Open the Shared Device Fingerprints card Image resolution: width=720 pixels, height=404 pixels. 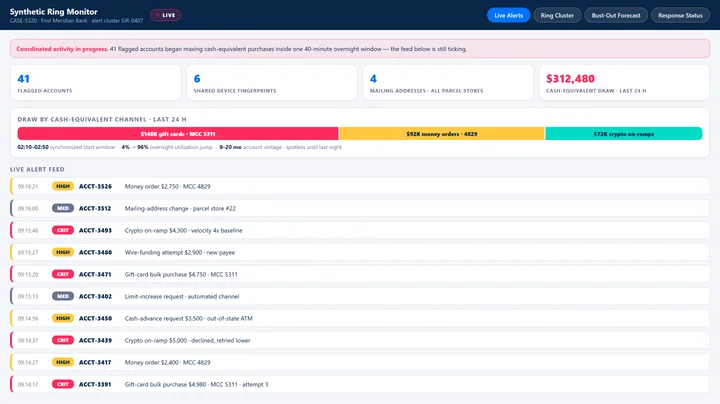pyautogui.click(x=272, y=83)
